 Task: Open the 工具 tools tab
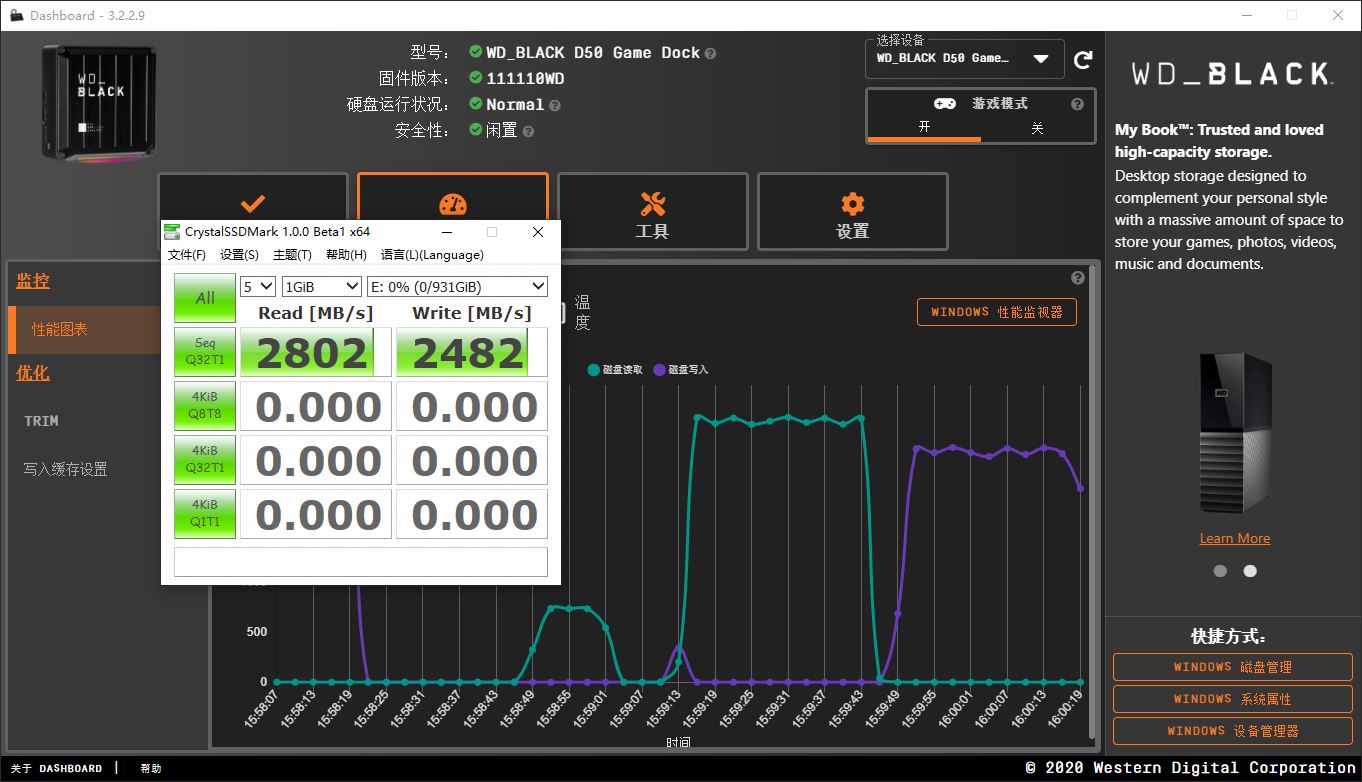pos(653,212)
